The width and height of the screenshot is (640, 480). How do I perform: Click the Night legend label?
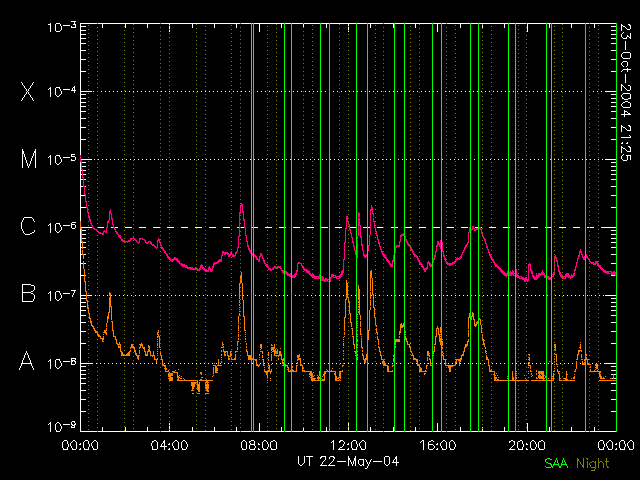click(x=593, y=464)
